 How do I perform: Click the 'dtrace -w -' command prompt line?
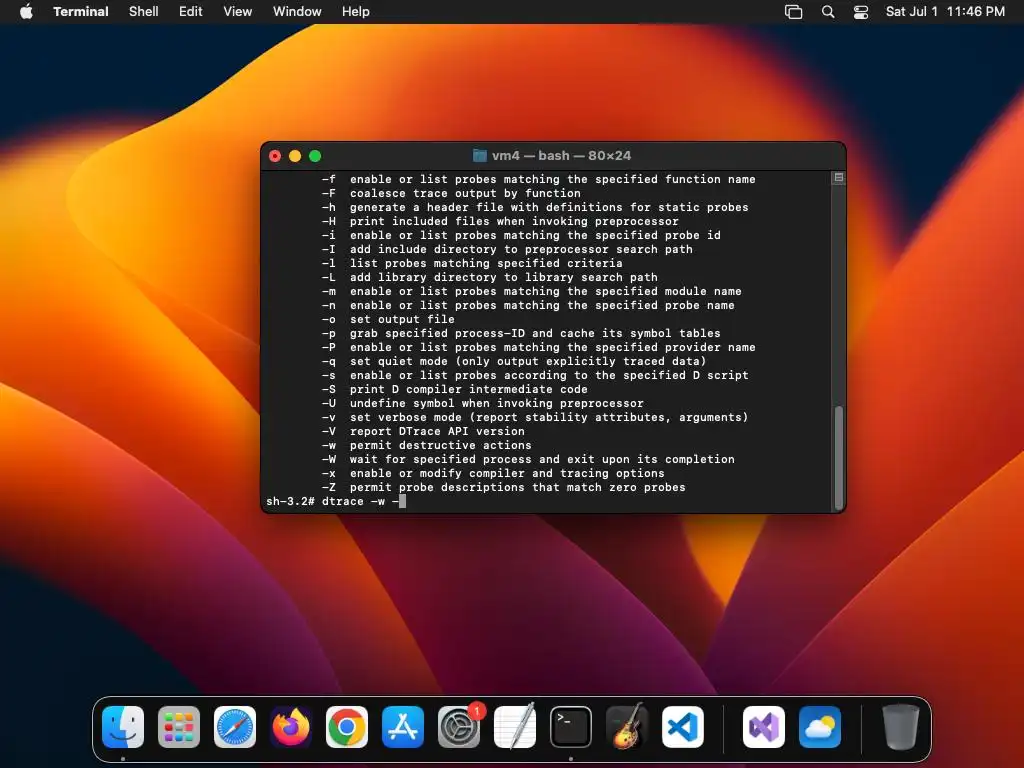coord(336,501)
